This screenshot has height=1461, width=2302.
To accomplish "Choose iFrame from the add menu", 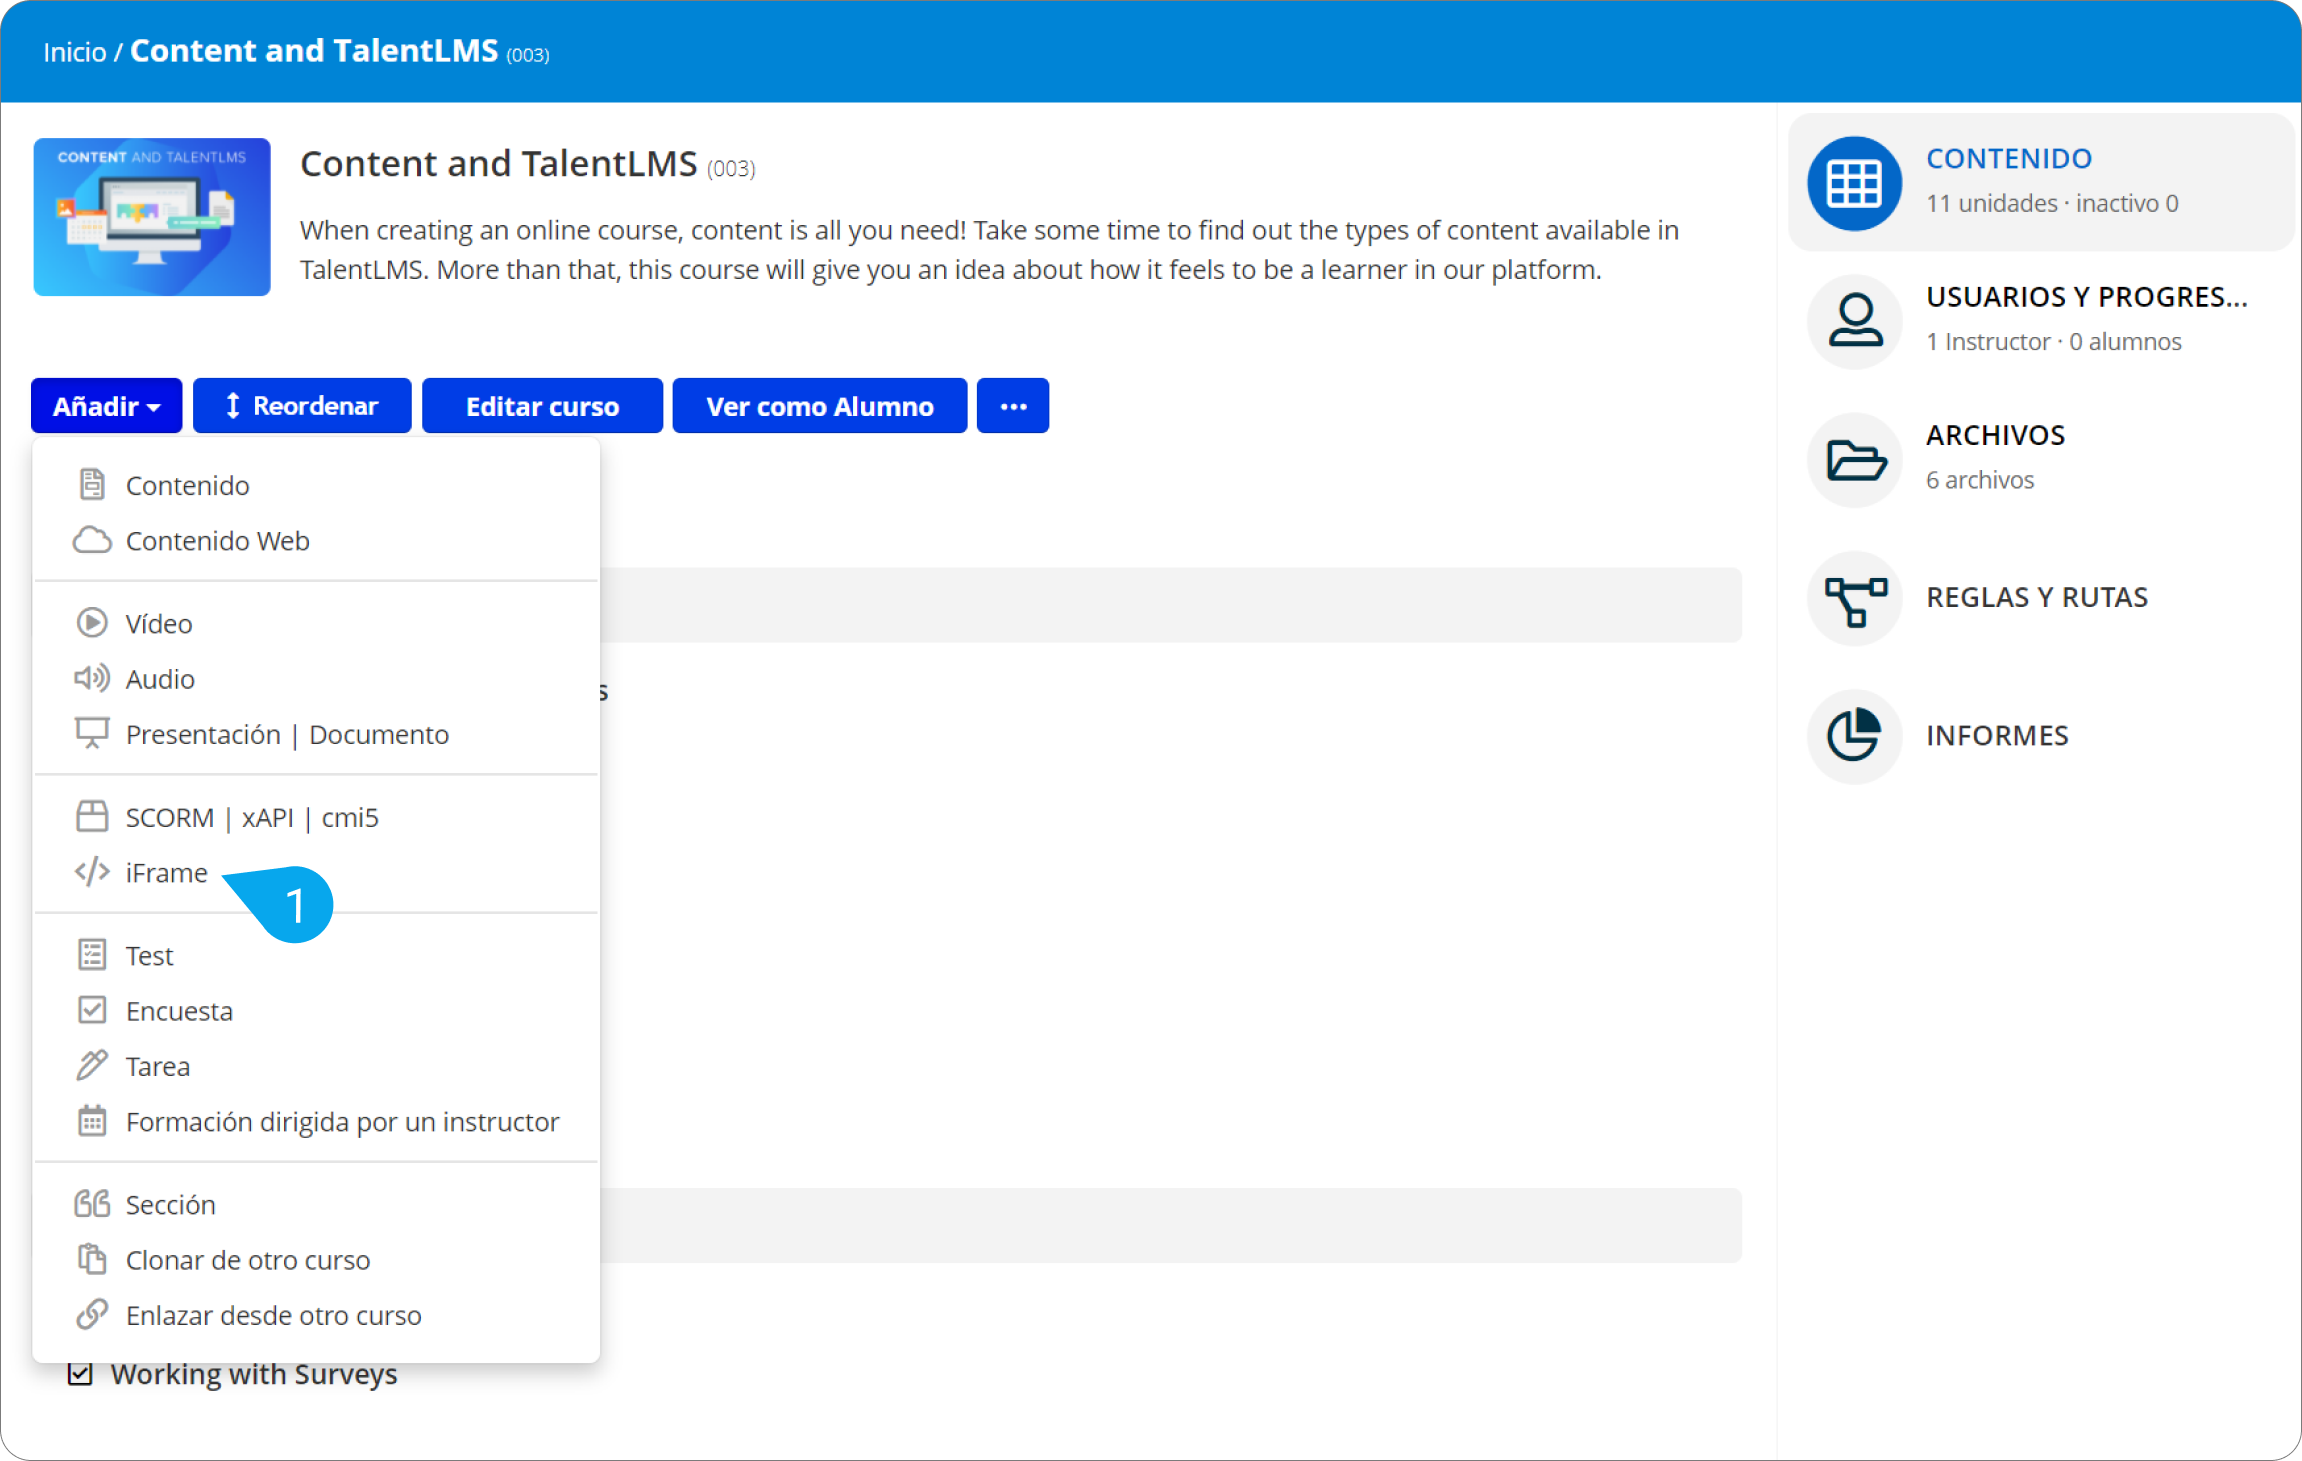I will (x=316, y=872).
